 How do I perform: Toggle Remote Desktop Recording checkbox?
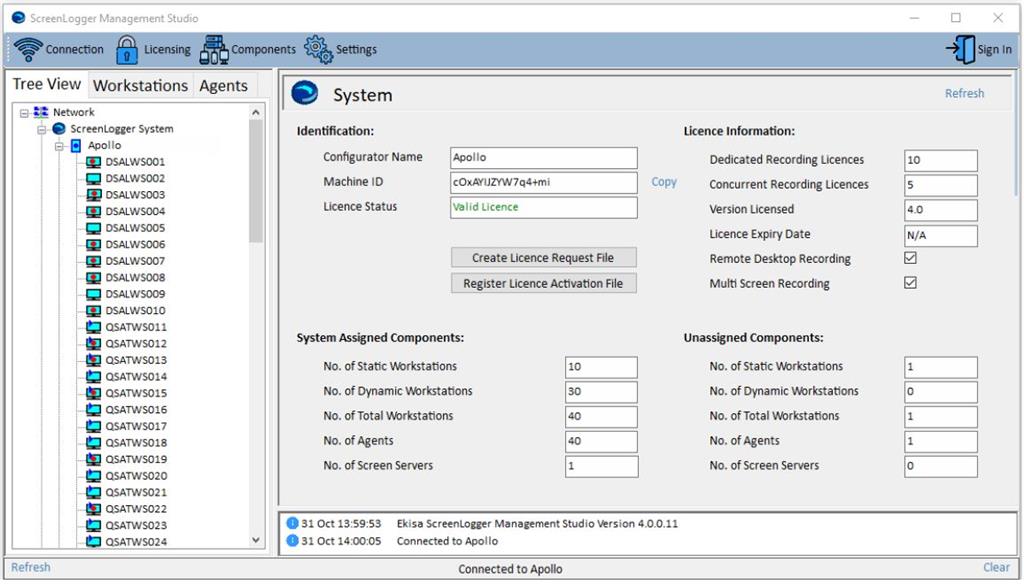tap(910, 258)
